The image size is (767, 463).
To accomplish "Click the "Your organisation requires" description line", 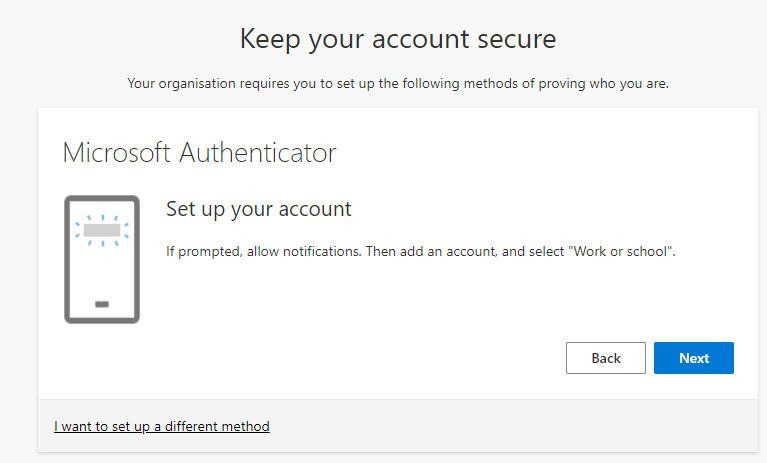I will pos(398,83).
